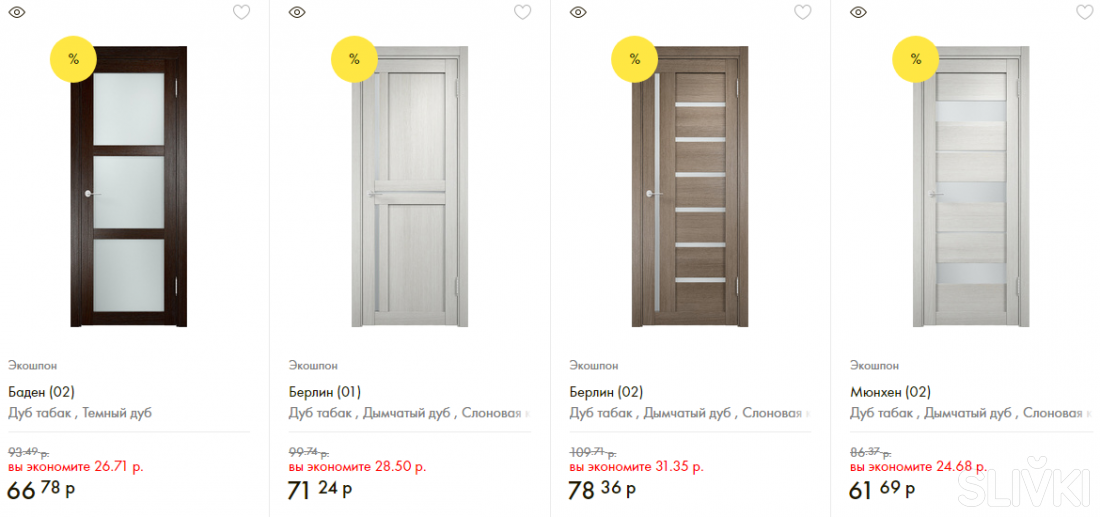This screenshot has height=517, width=1100.
Task: Click quick-view eye icon on Мюнхен (02) card
Action: point(858,13)
